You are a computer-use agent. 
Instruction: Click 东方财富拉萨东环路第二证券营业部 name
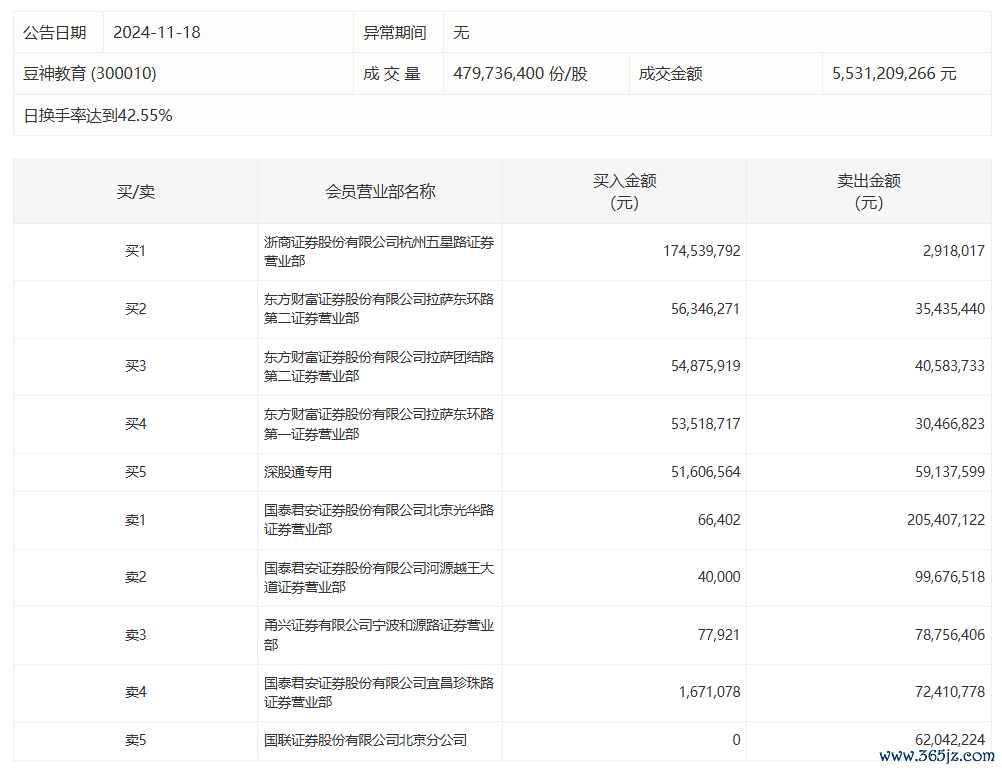click(x=379, y=309)
